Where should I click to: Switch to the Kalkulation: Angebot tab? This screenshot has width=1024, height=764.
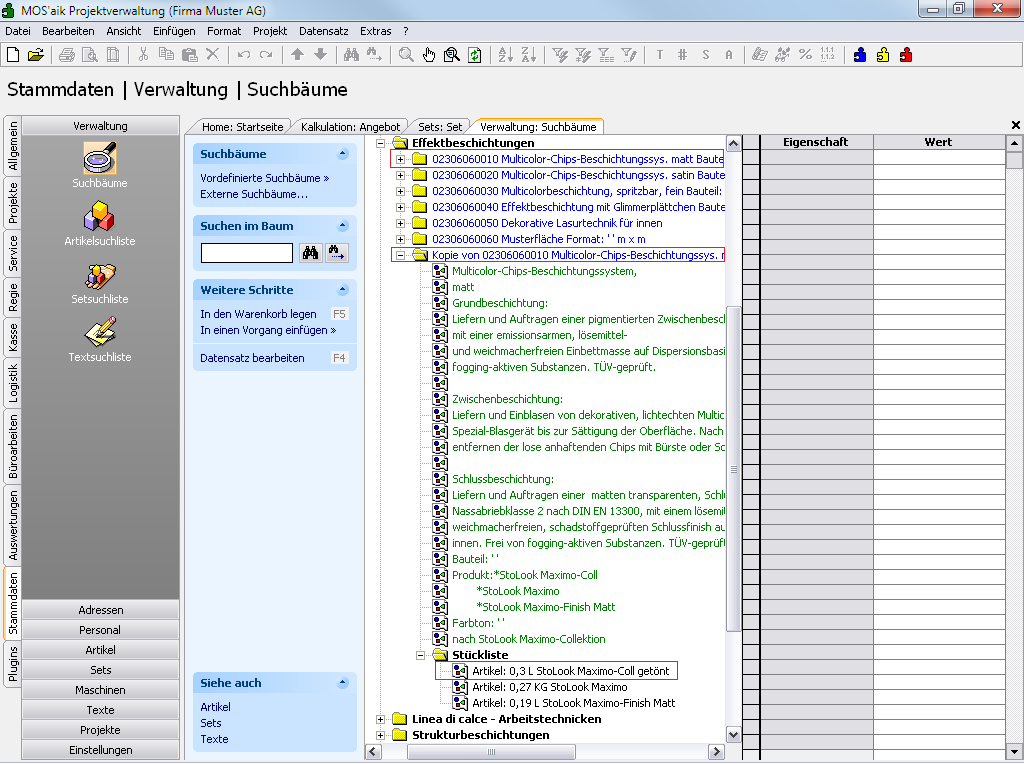[x=350, y=127]
